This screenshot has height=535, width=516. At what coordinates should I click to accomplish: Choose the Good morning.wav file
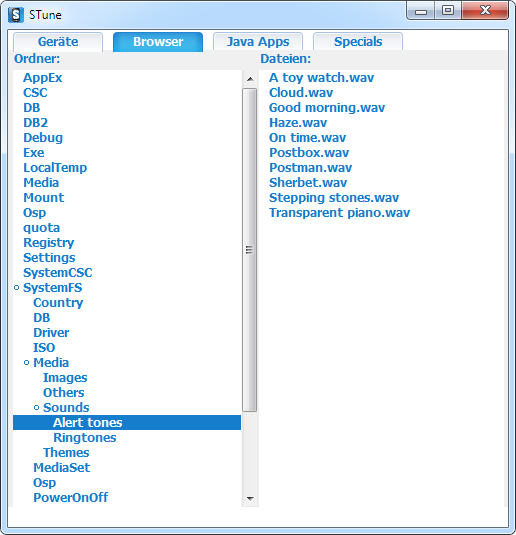[x=327, y=108]
